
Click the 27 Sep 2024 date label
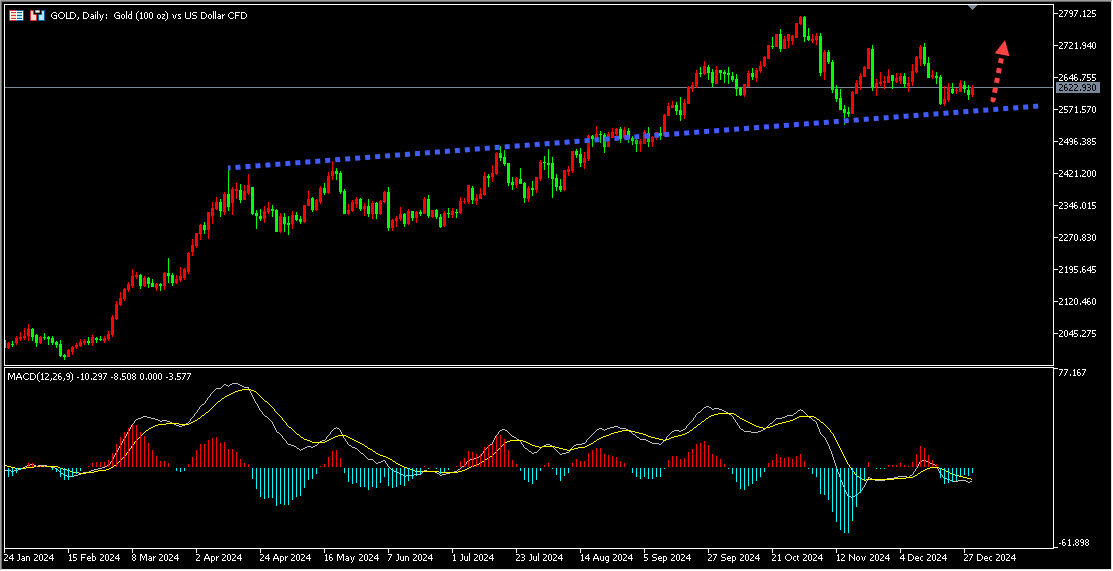tap(733, 556)
